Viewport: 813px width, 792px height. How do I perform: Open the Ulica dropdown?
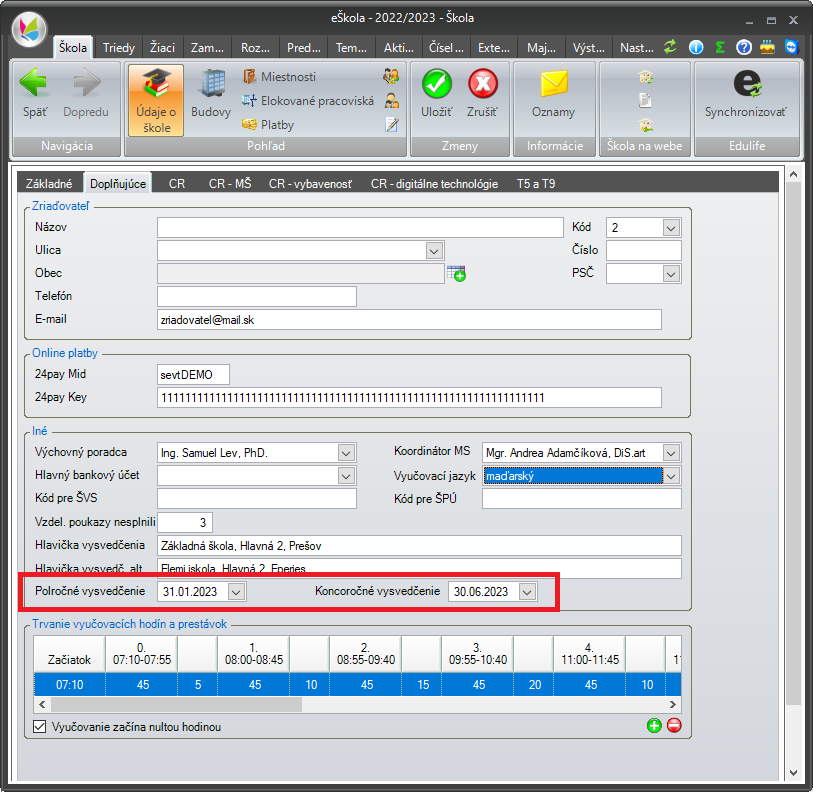434,251
